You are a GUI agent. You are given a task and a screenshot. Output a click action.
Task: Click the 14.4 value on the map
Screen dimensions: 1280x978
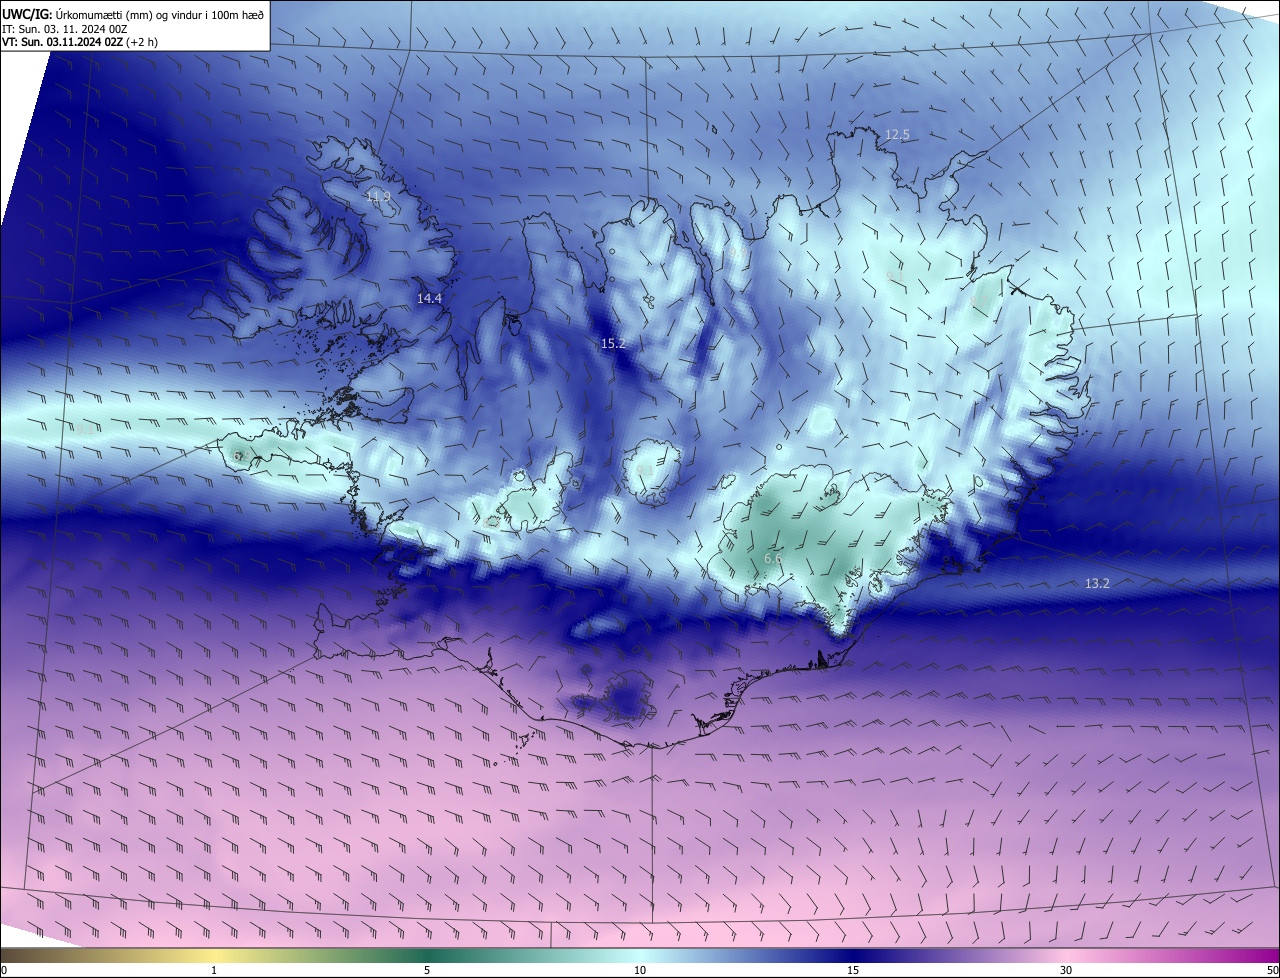pyautogui.click(x=429, y=298)
